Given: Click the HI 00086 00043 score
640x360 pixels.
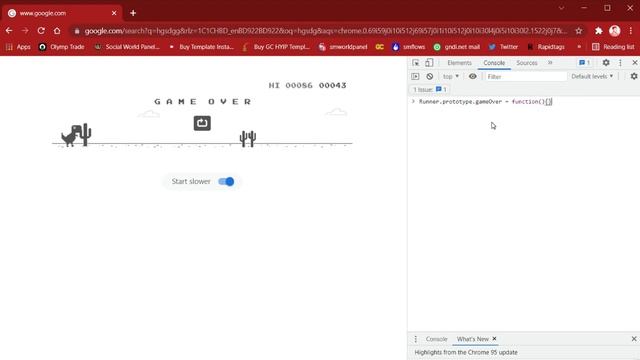Looking at the screenshot, I should tap(307, 85).
